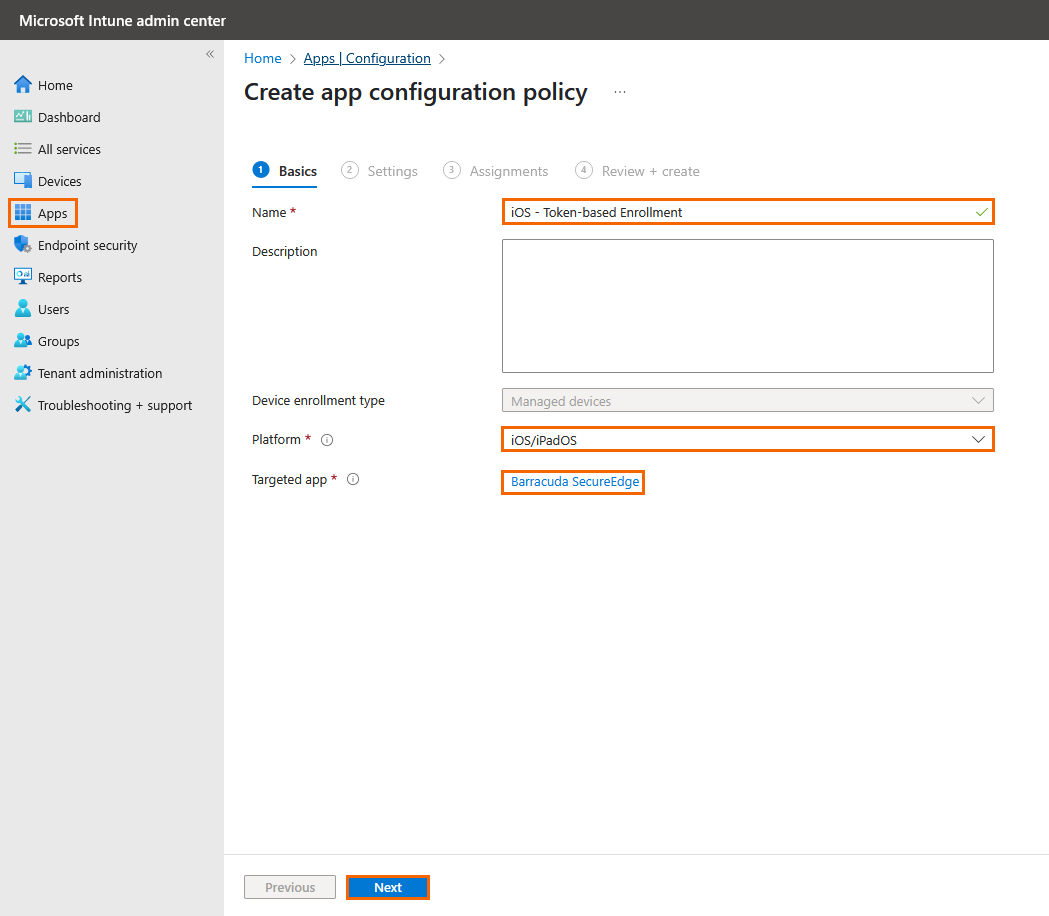Click the All services list icon
This screenshot has height=916, width=1049.
pyautogui.click(x=23, y=149)
